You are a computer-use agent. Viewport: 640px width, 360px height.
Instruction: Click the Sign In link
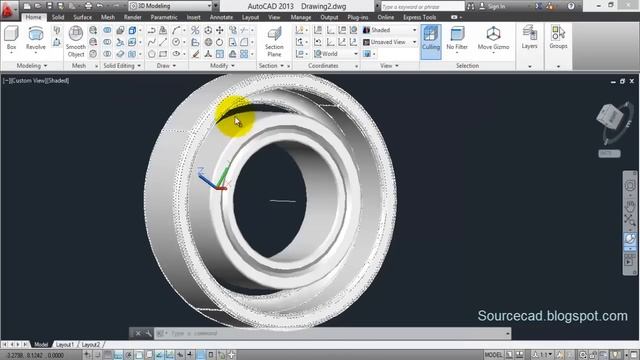tap(493, 7)
